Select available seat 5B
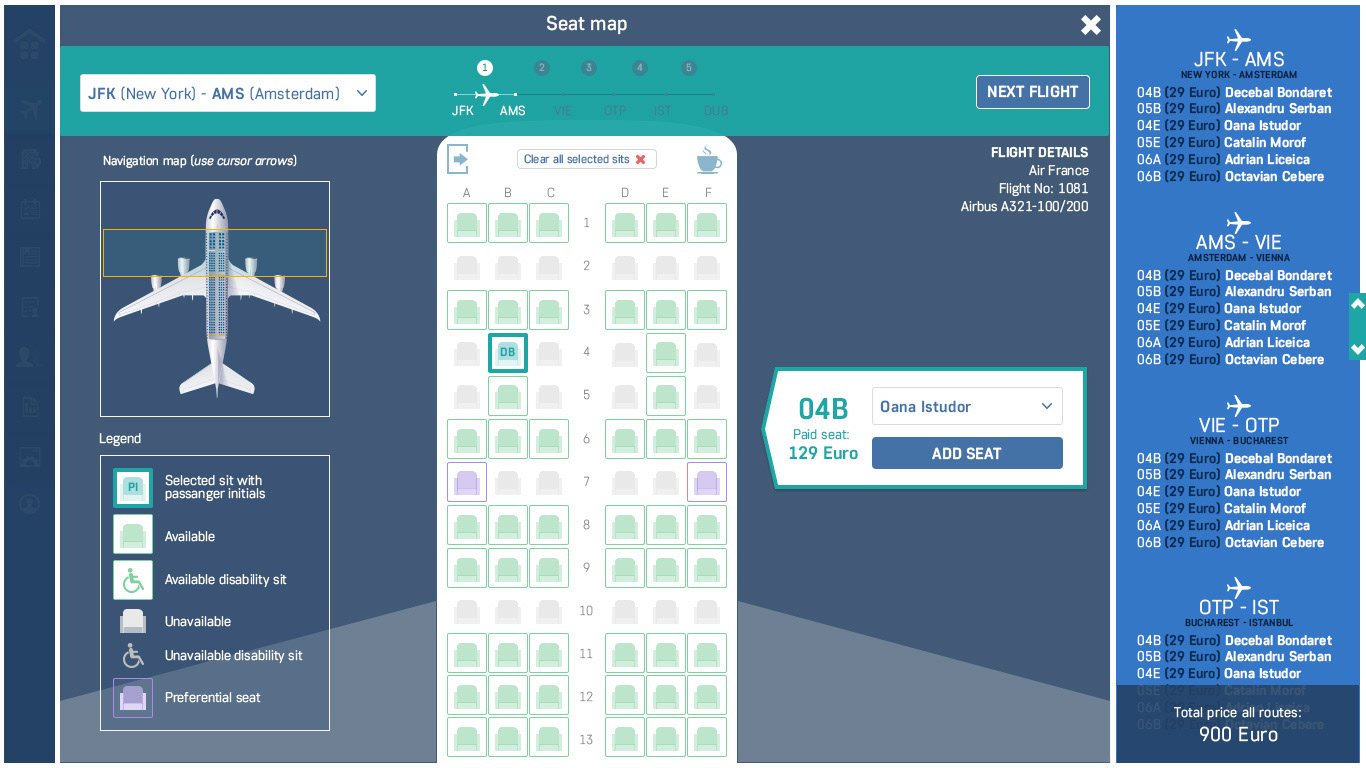1366x768 pixels. (x=508, y=396)
